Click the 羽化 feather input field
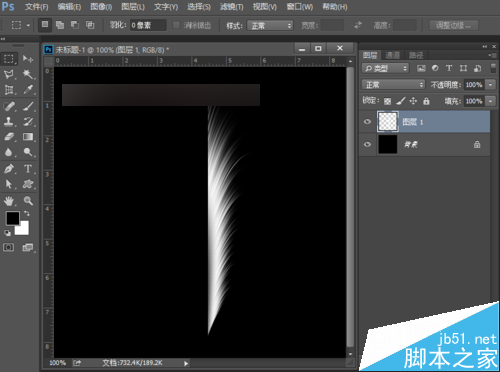 tap(148, 25)
